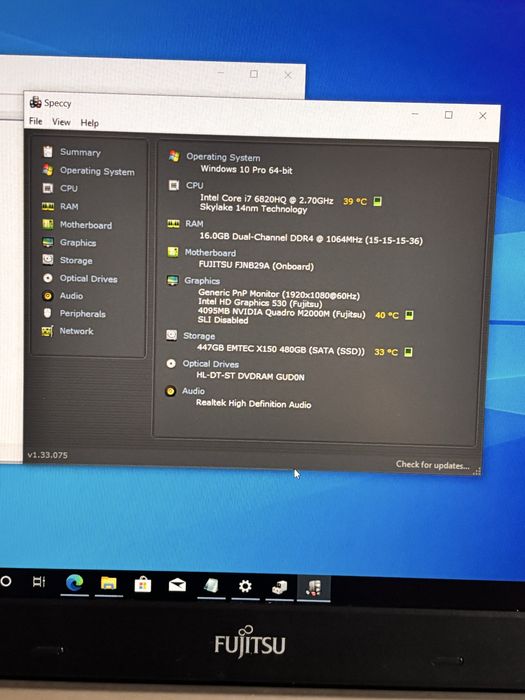Minimize the Speccy window

tap(415, 114)
